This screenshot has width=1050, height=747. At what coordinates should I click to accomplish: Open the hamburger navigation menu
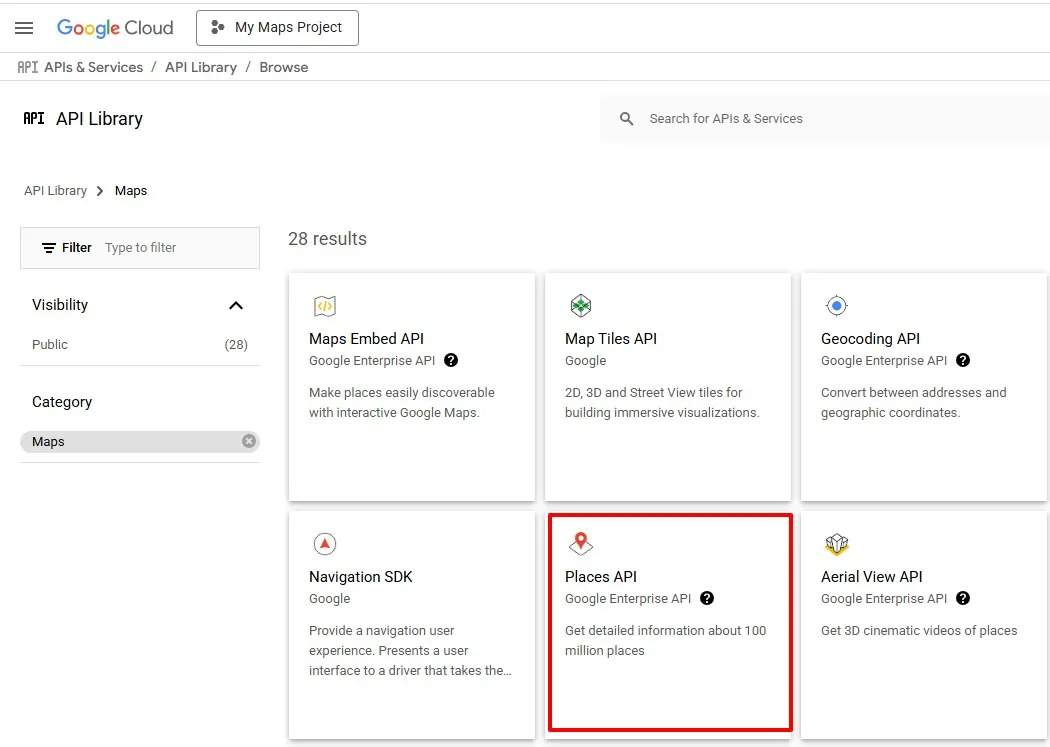pos(24,28)
